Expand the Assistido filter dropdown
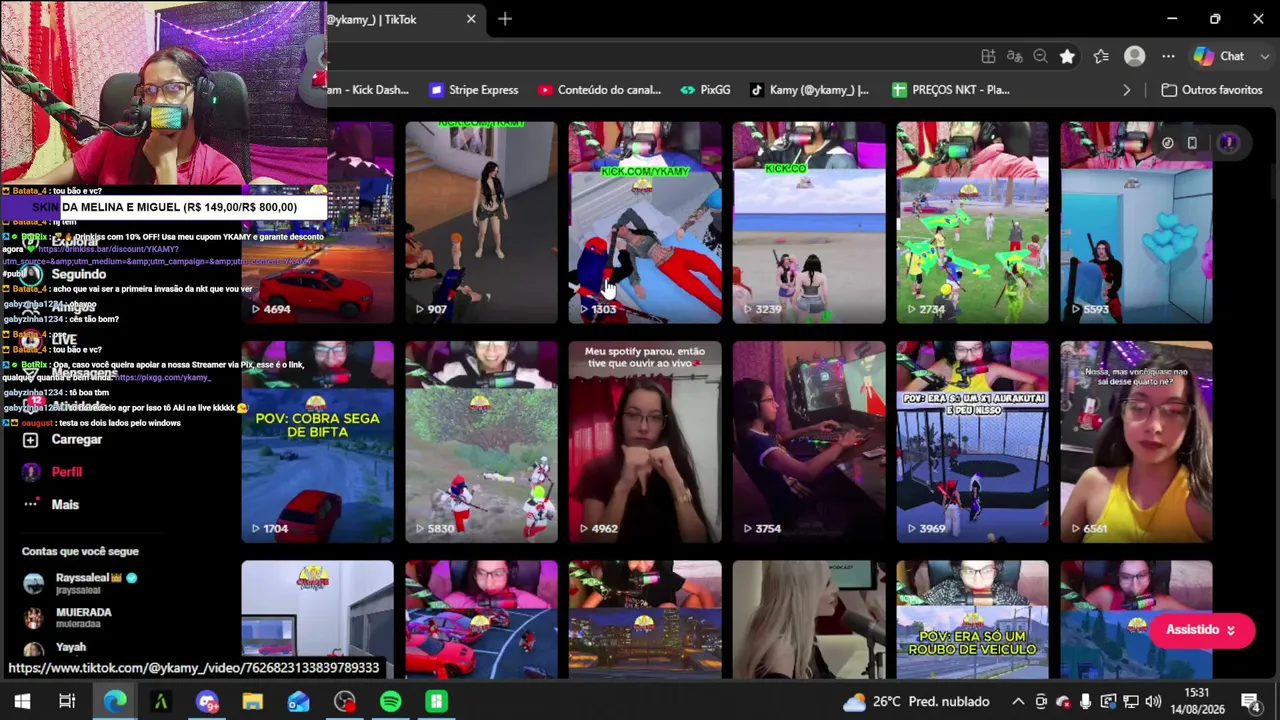 pos(1201,630)
